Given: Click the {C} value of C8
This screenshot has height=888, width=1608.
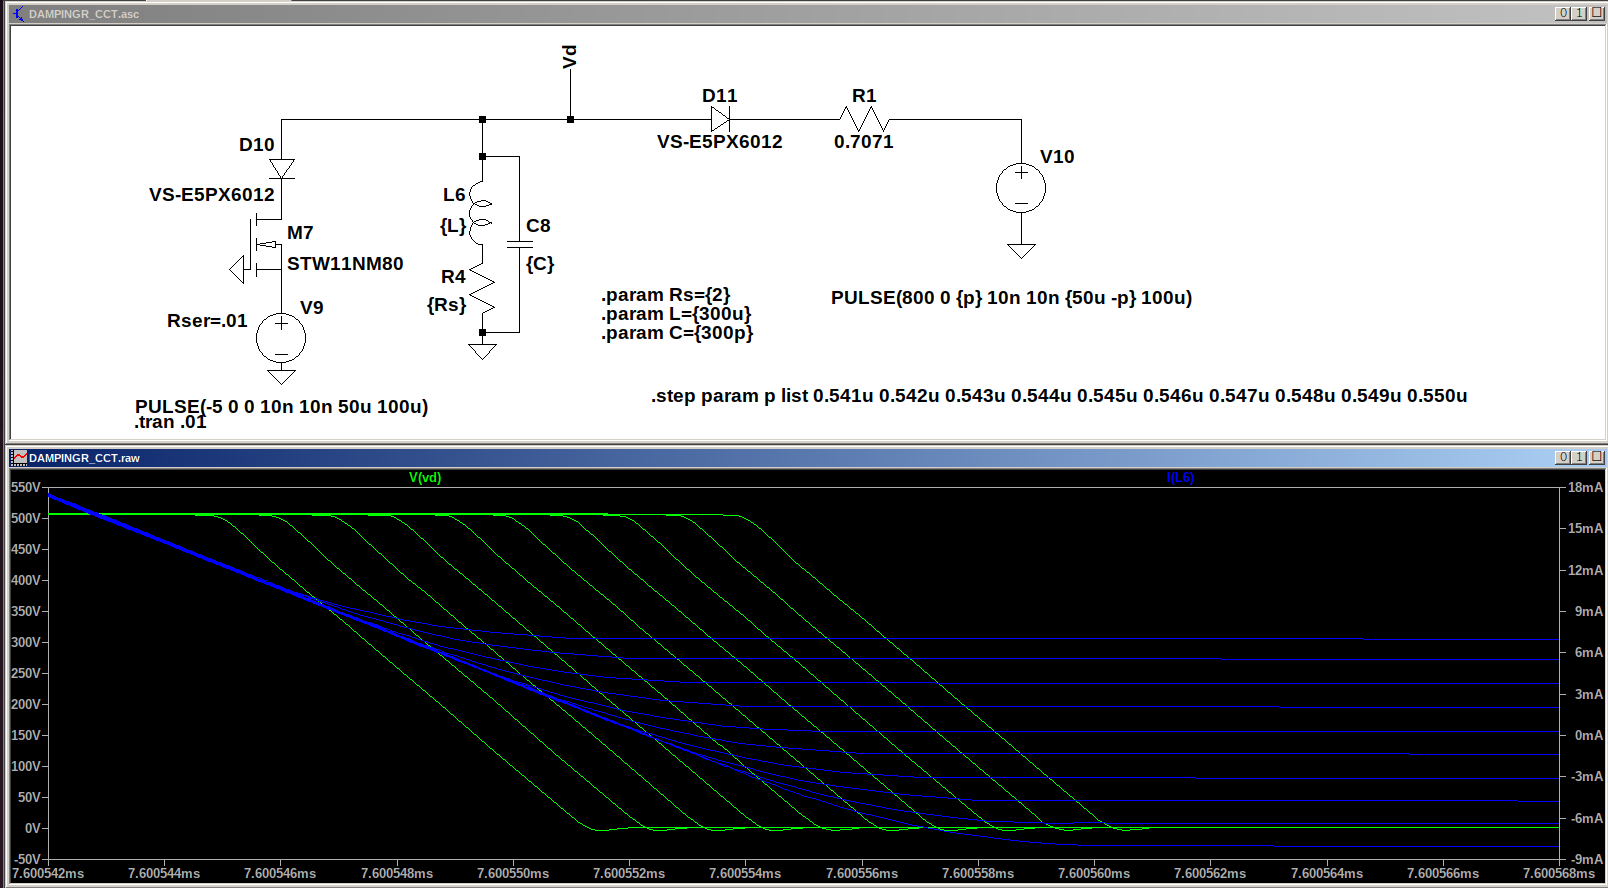Looking at the screenshot, I should tap(540, 264).
